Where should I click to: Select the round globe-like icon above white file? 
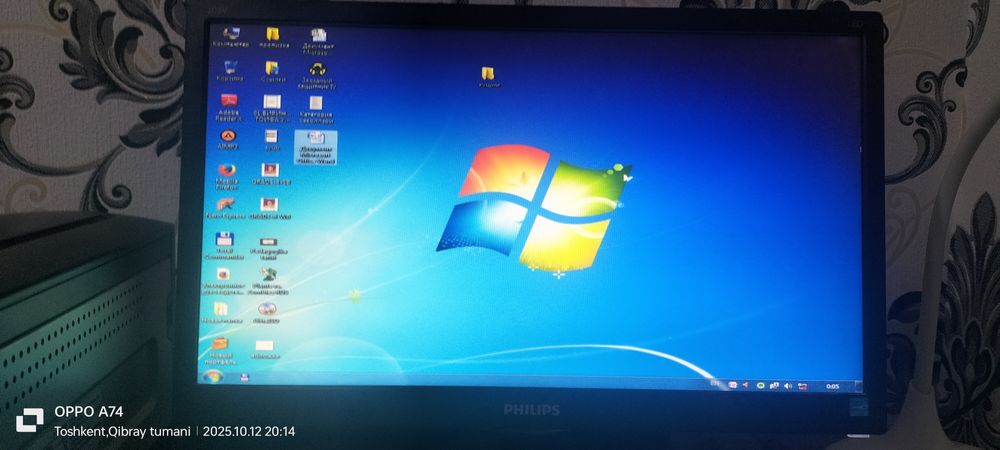click(x=267, y=312)
